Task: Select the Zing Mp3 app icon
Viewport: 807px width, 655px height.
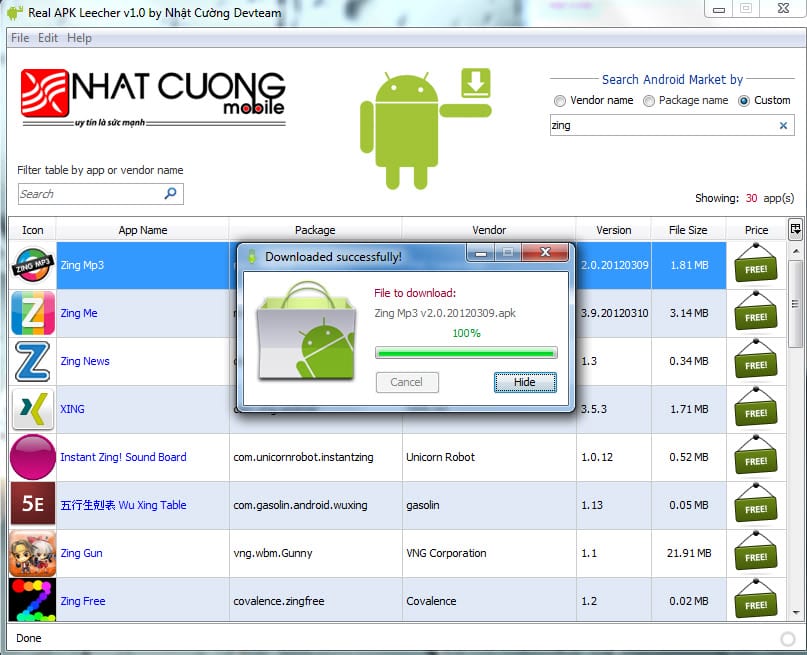Action: tap(33, 264)
